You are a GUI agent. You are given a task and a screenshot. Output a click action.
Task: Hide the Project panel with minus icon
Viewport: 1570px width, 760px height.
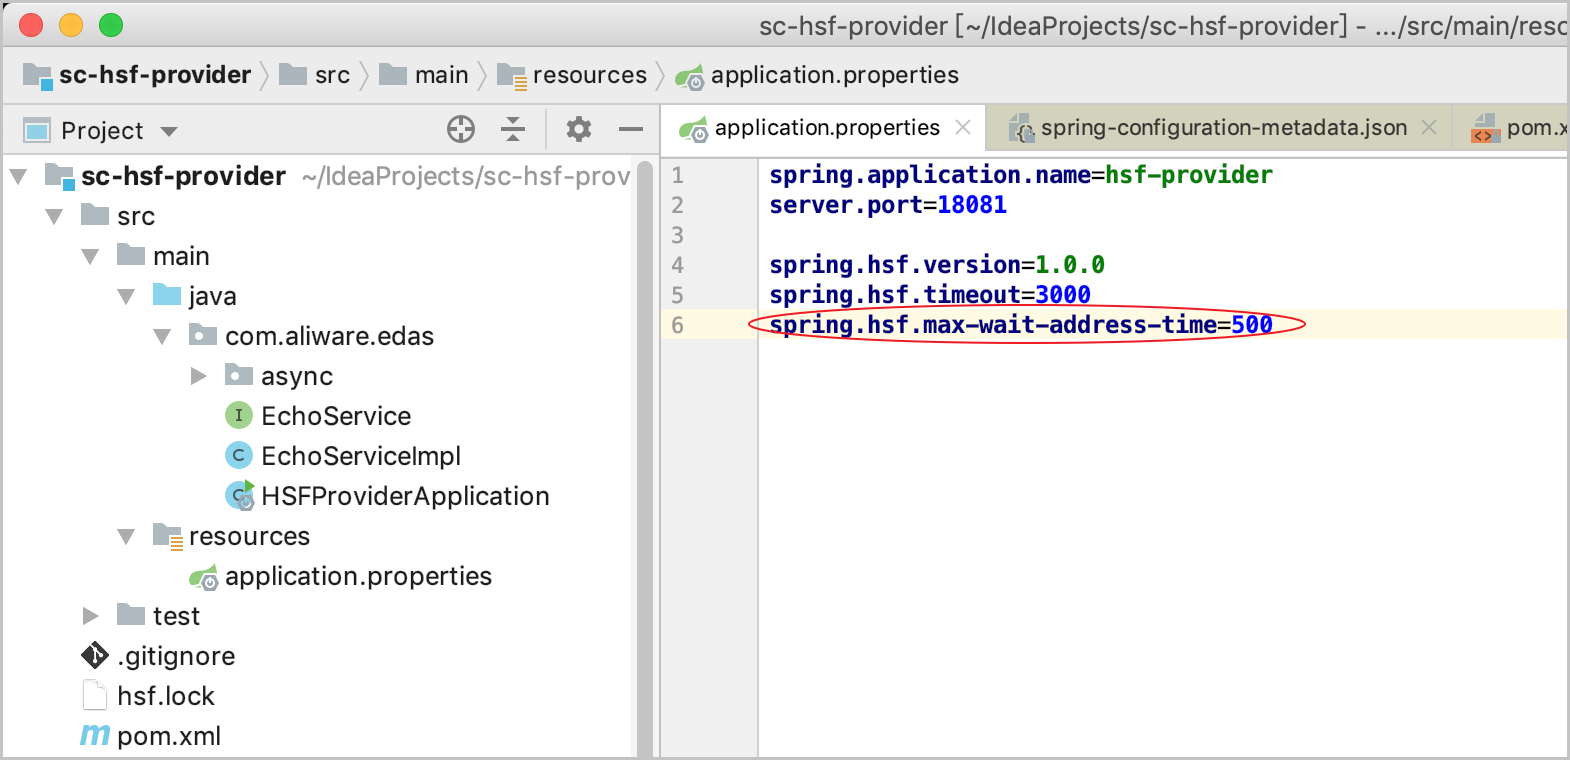click(x=631, y=129)
